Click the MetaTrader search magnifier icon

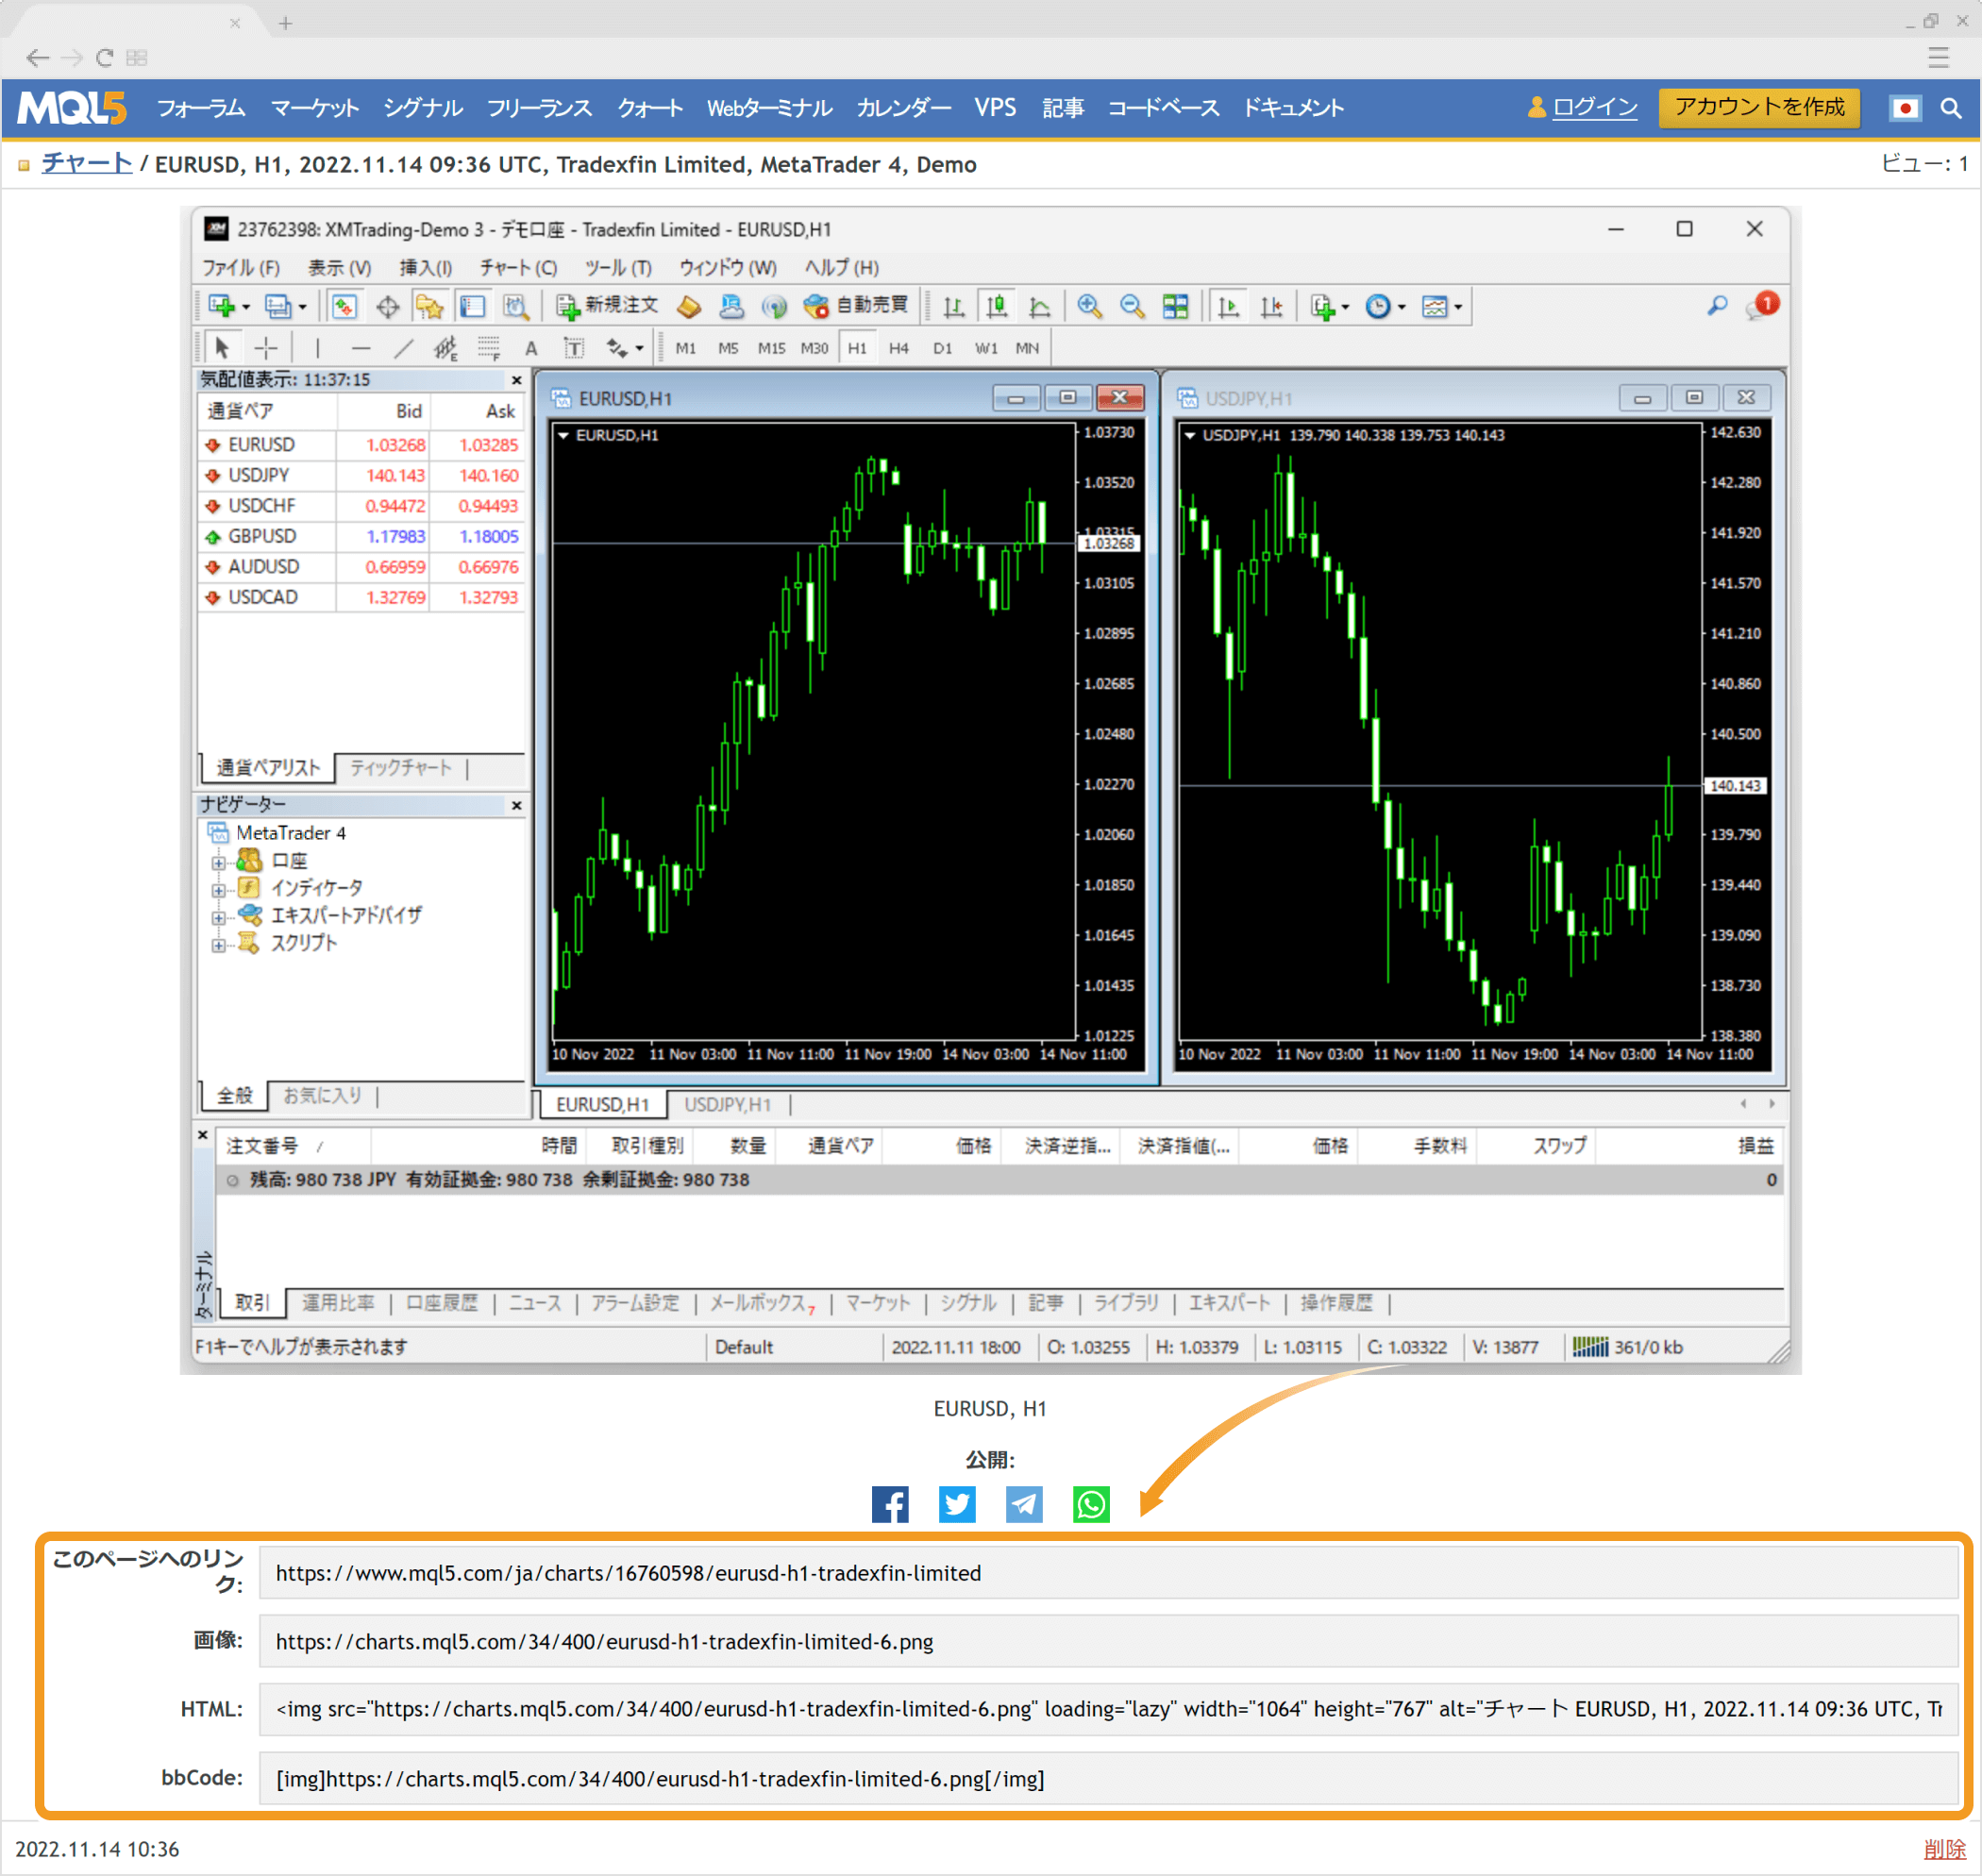[x=1717, y=306]
